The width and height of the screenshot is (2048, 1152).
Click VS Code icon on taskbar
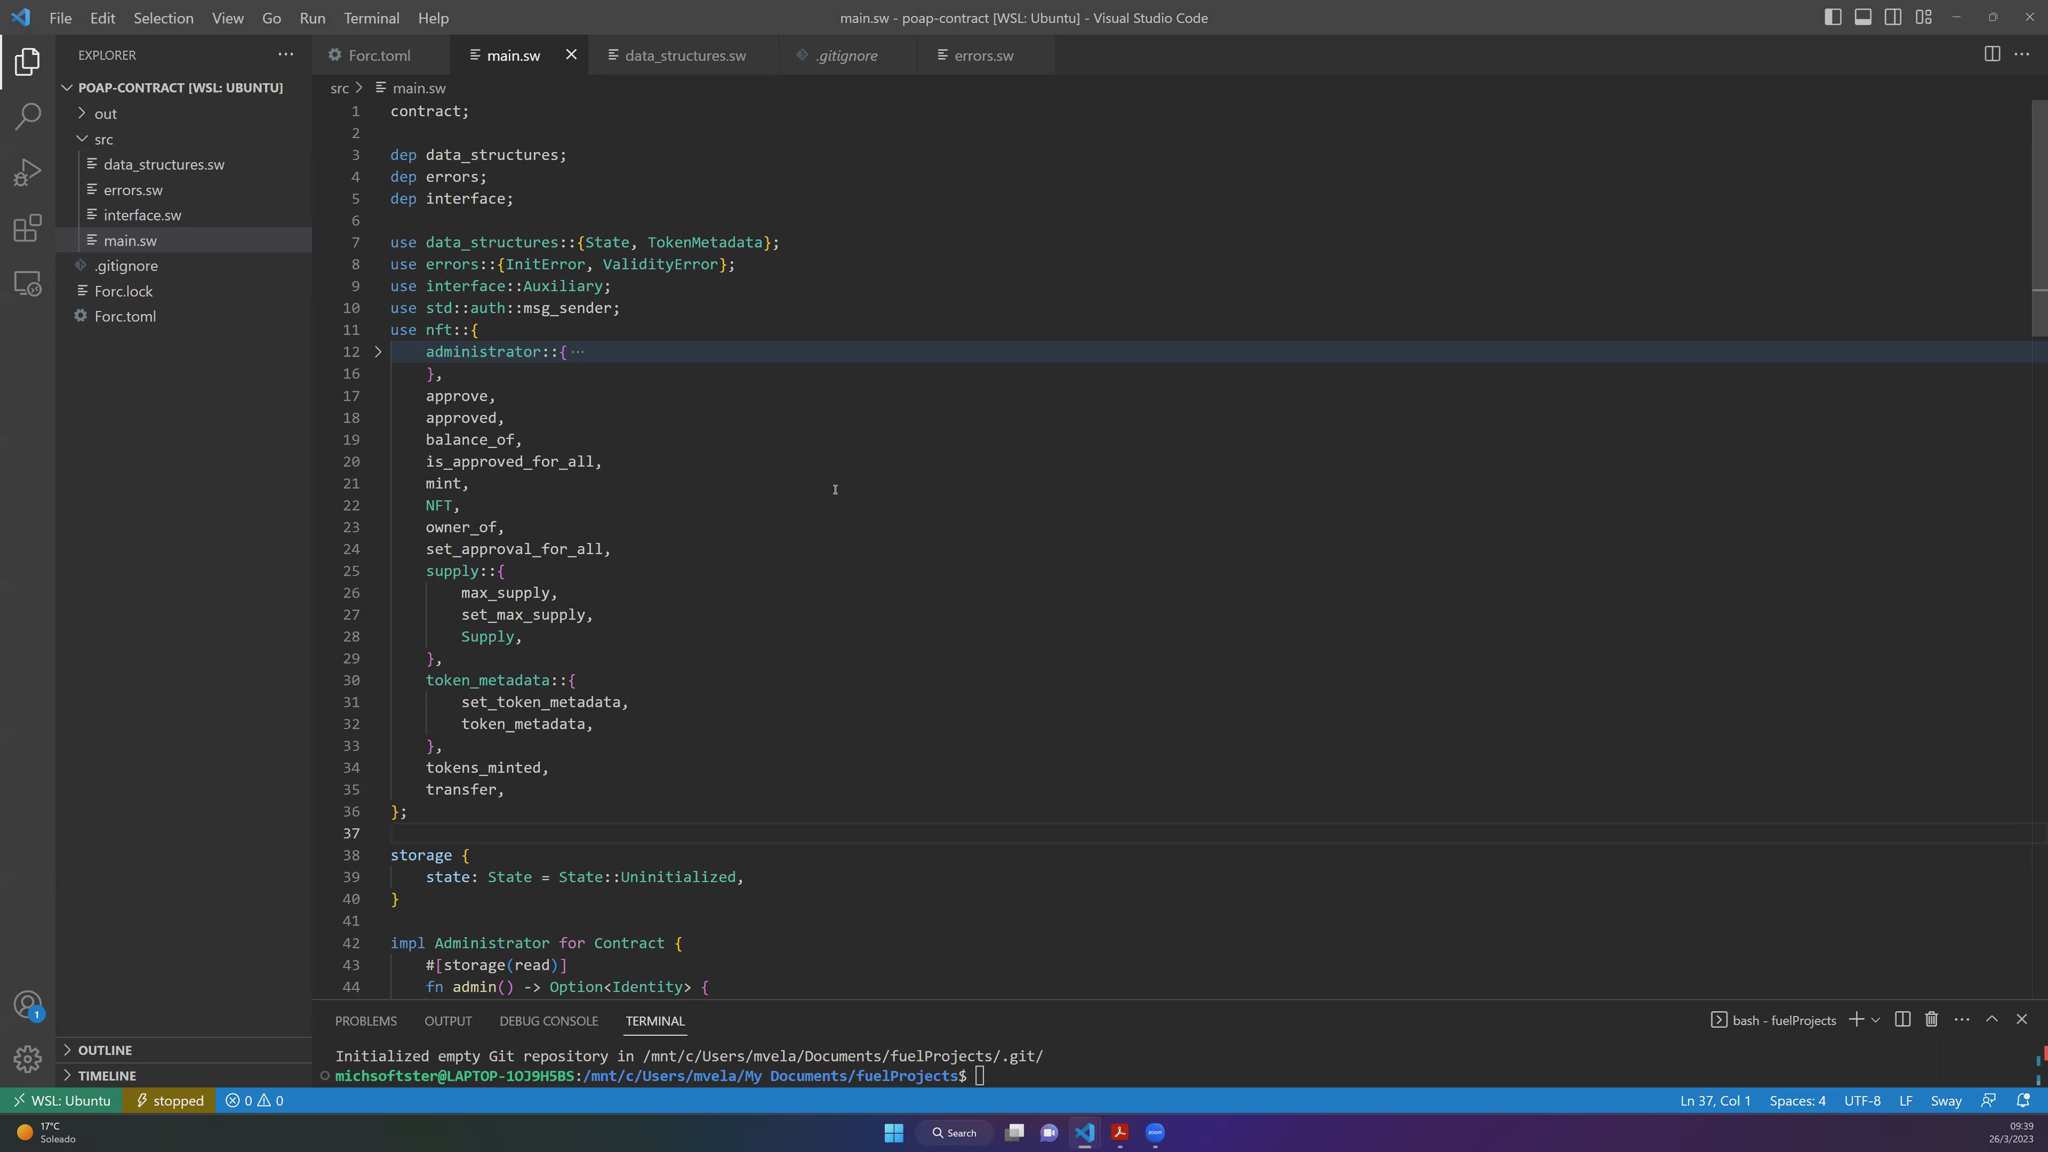click(x=1084, y=1132)
